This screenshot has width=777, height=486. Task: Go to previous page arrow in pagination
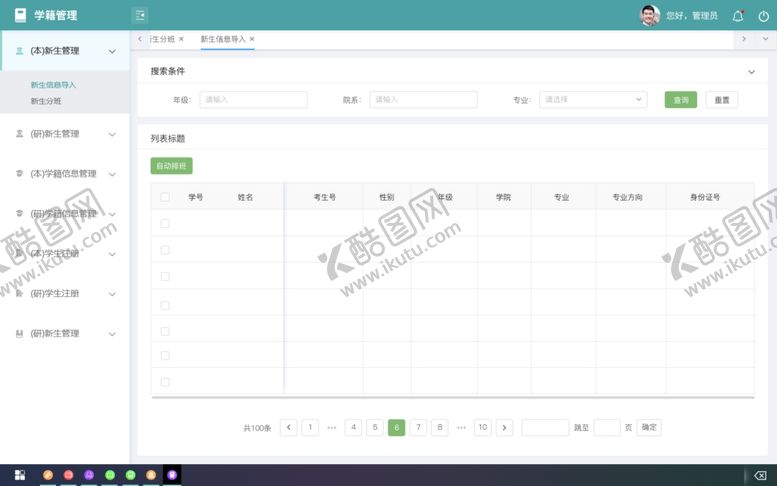288,427
